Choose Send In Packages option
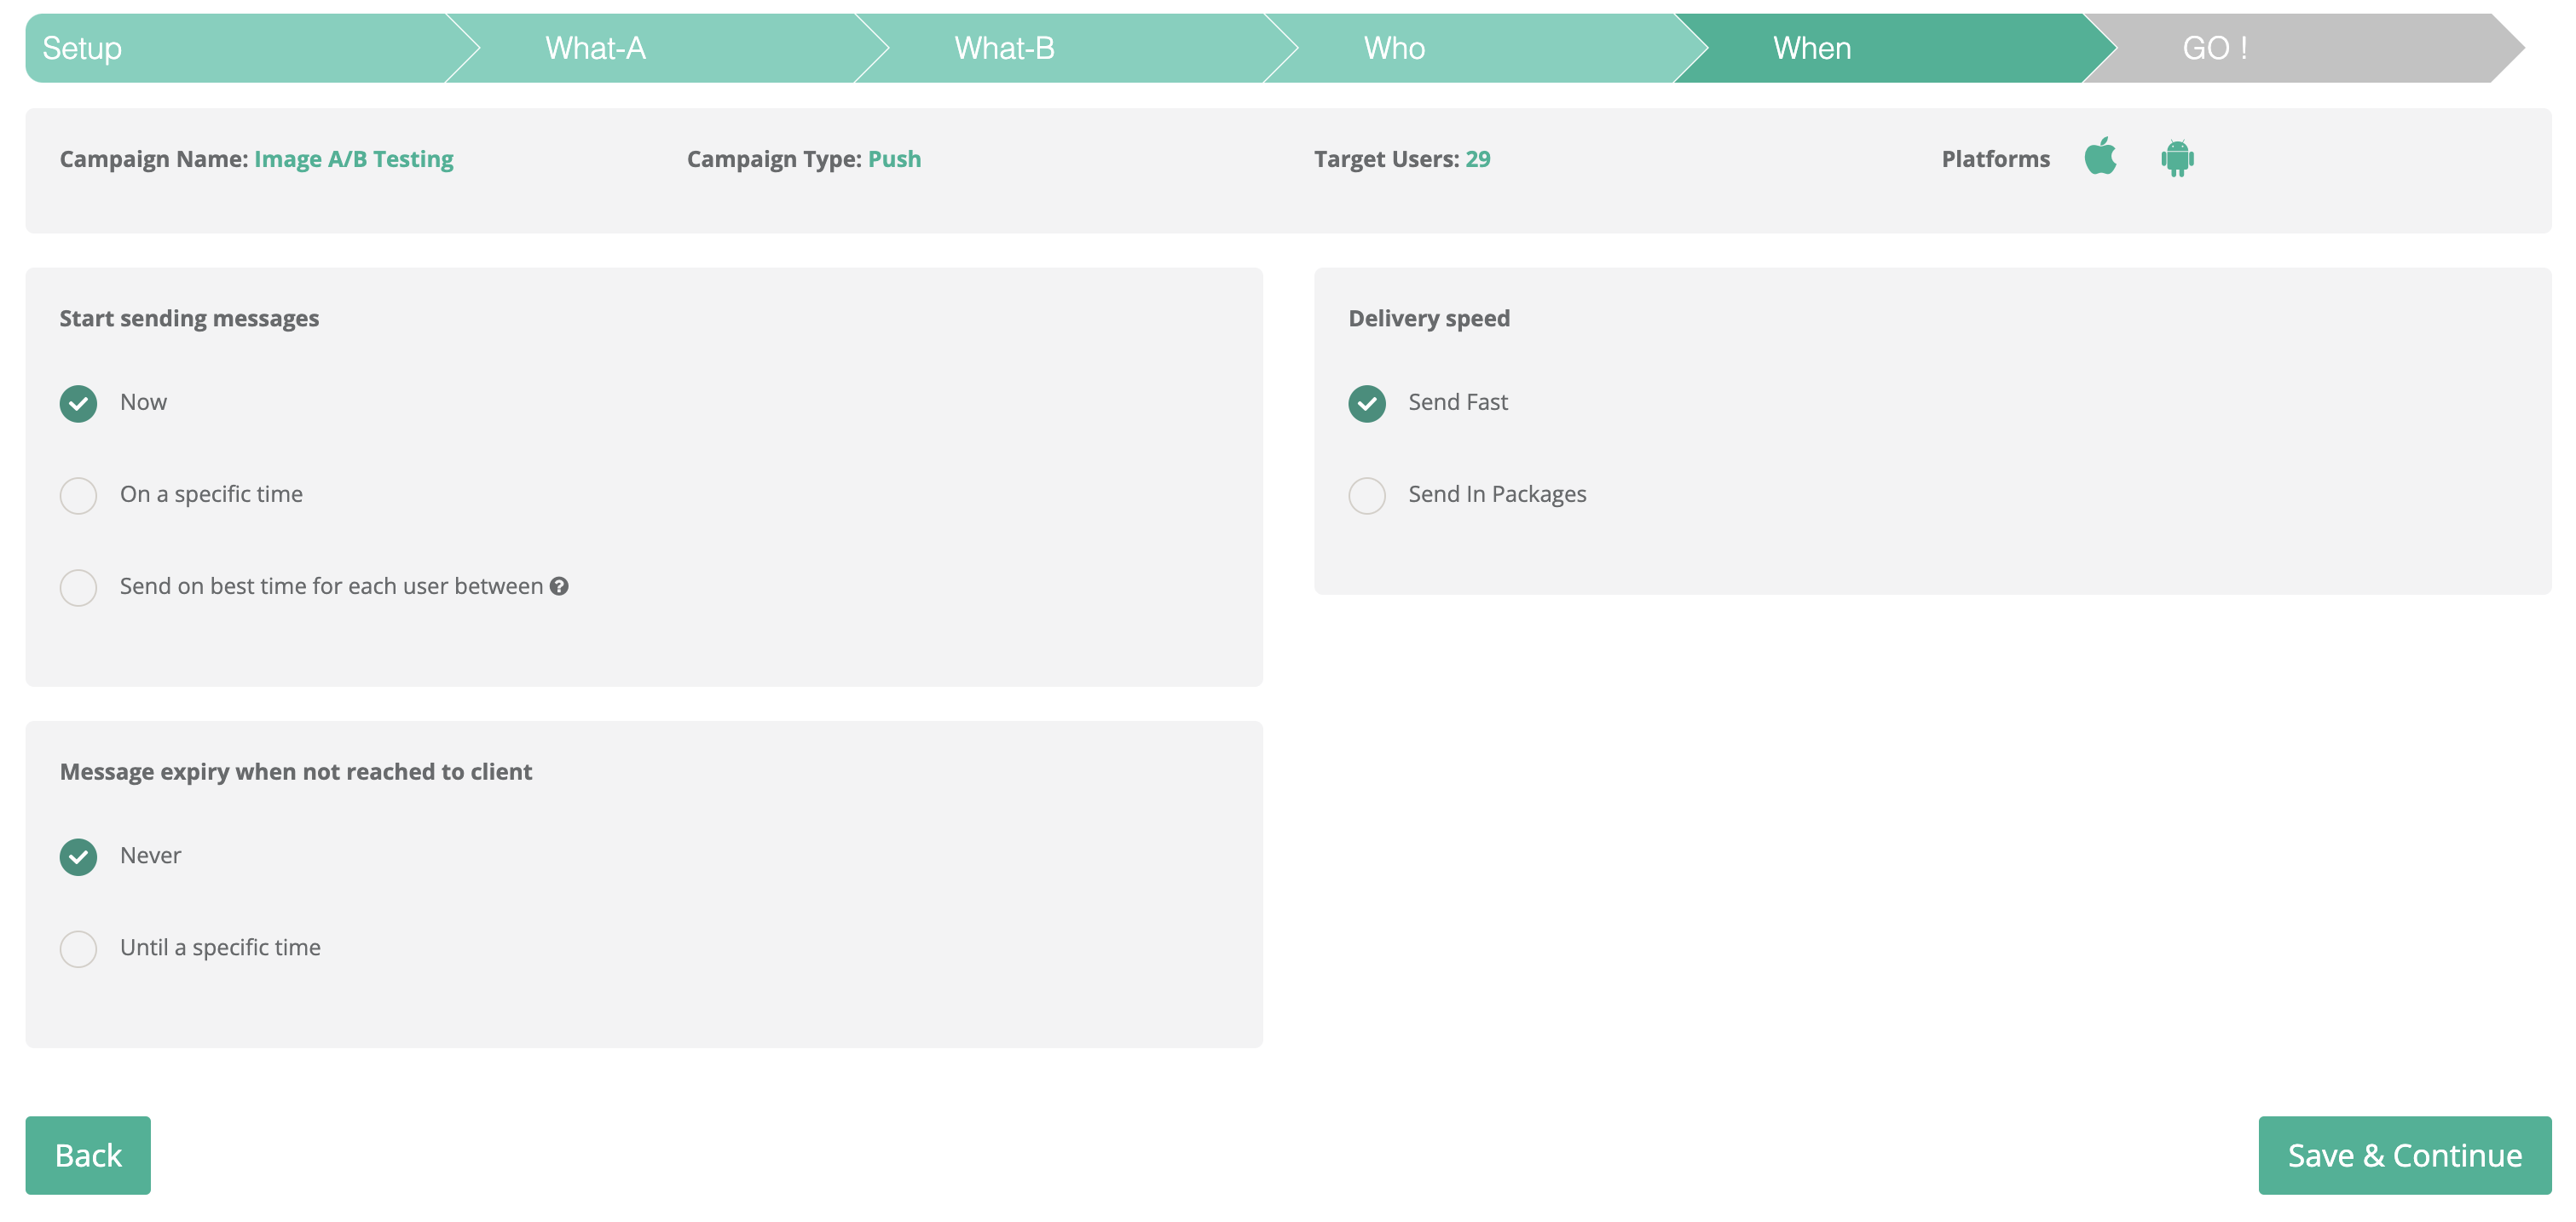The height and width of the screenshot is (1222, 2576). (x=1366, y=495)
